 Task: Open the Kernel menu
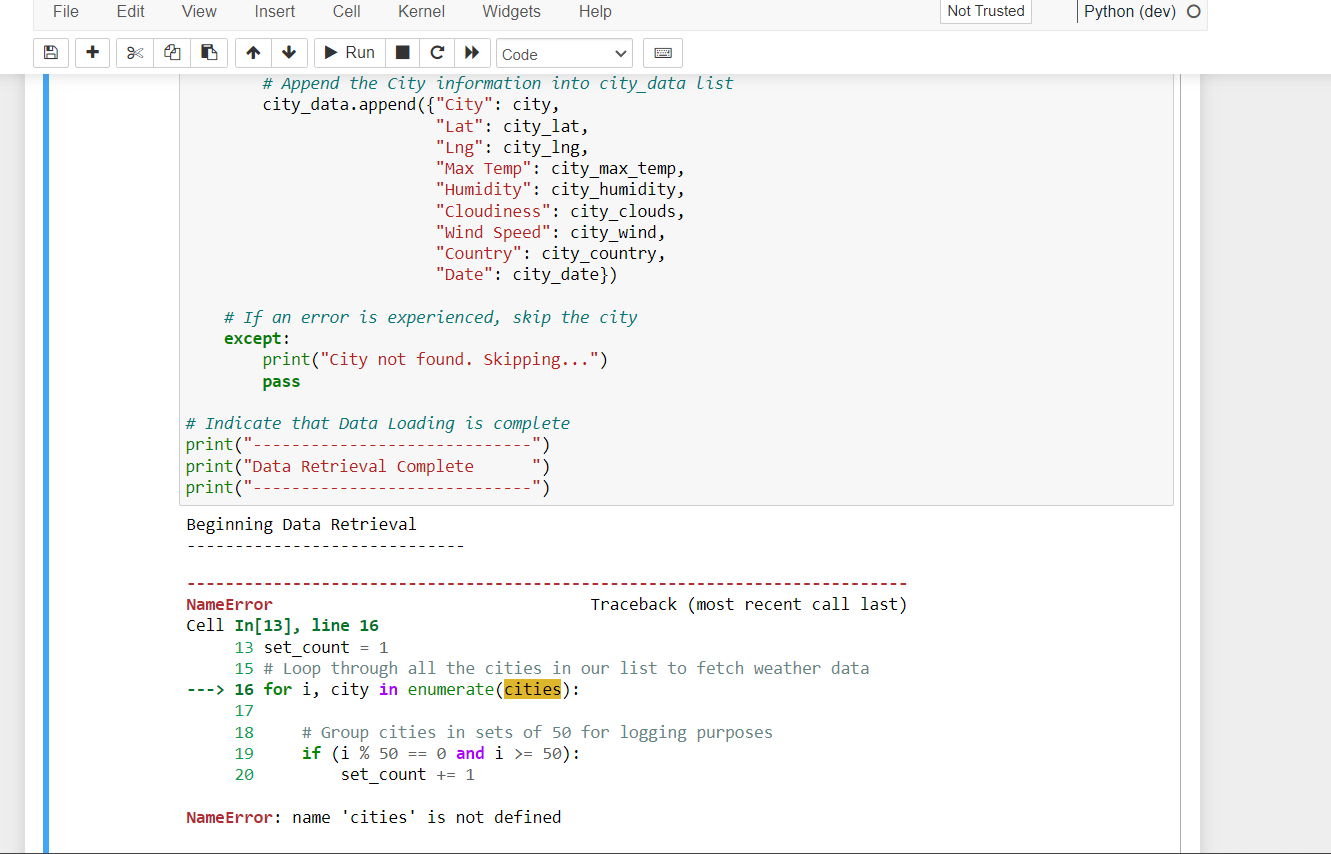click(421, 11)
